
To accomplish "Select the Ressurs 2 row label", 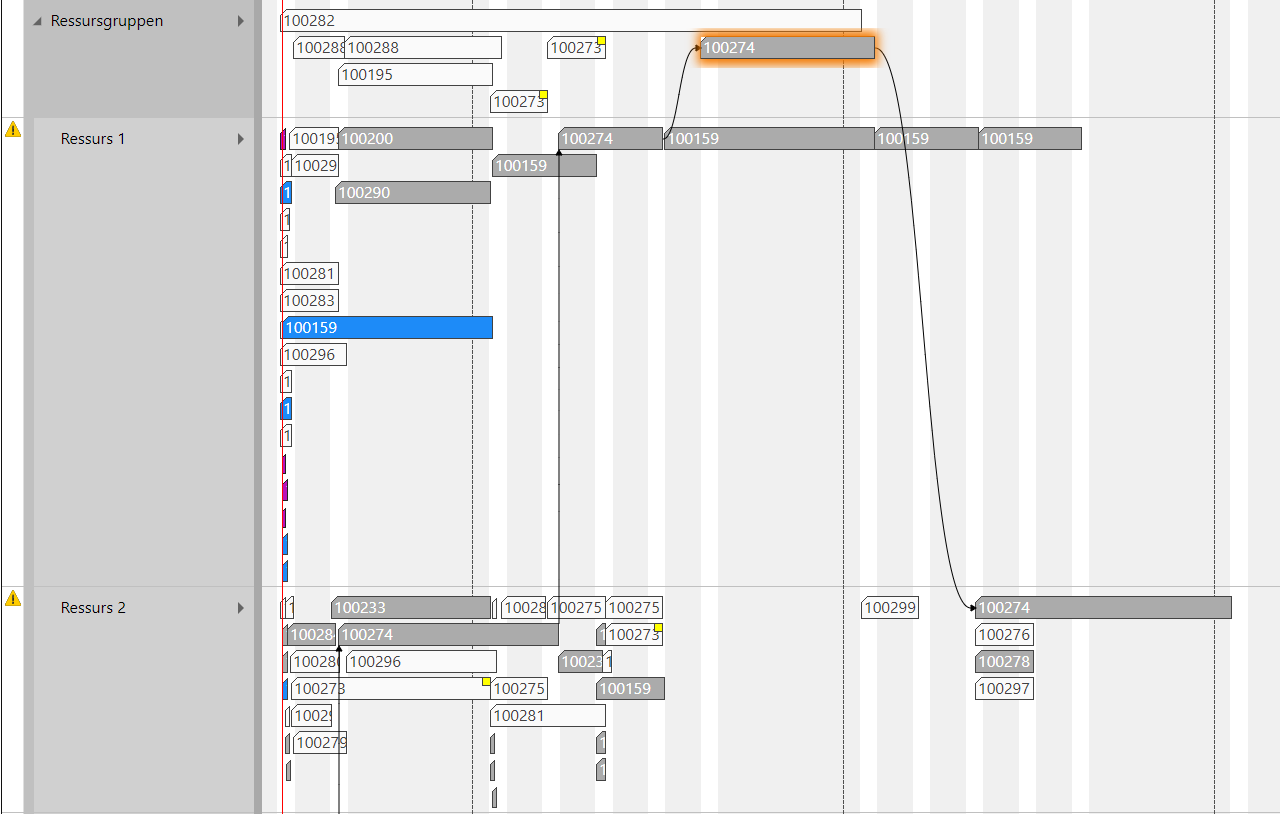I will 93,608.
